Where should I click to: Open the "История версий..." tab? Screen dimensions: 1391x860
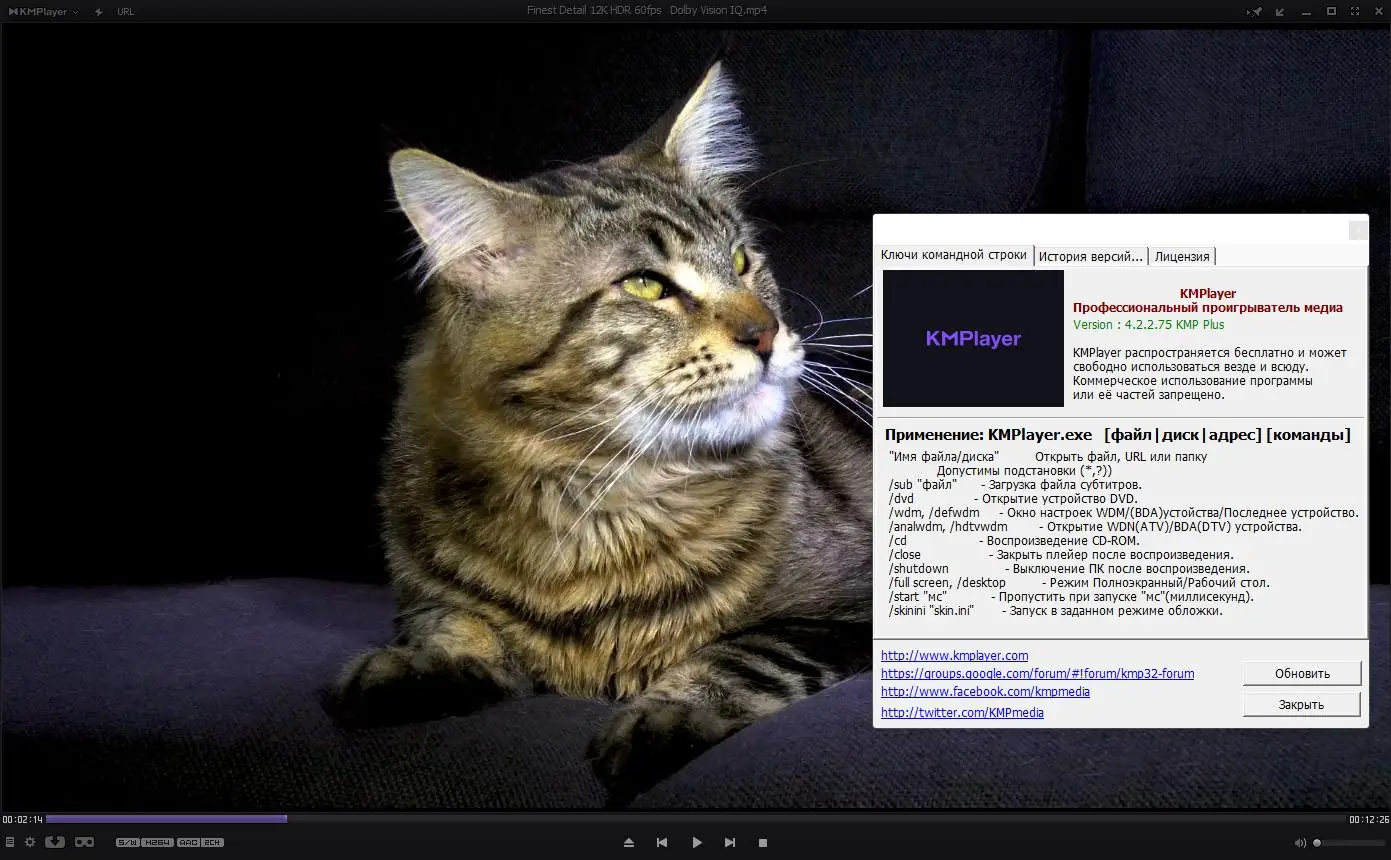(x=1090, y=256)
